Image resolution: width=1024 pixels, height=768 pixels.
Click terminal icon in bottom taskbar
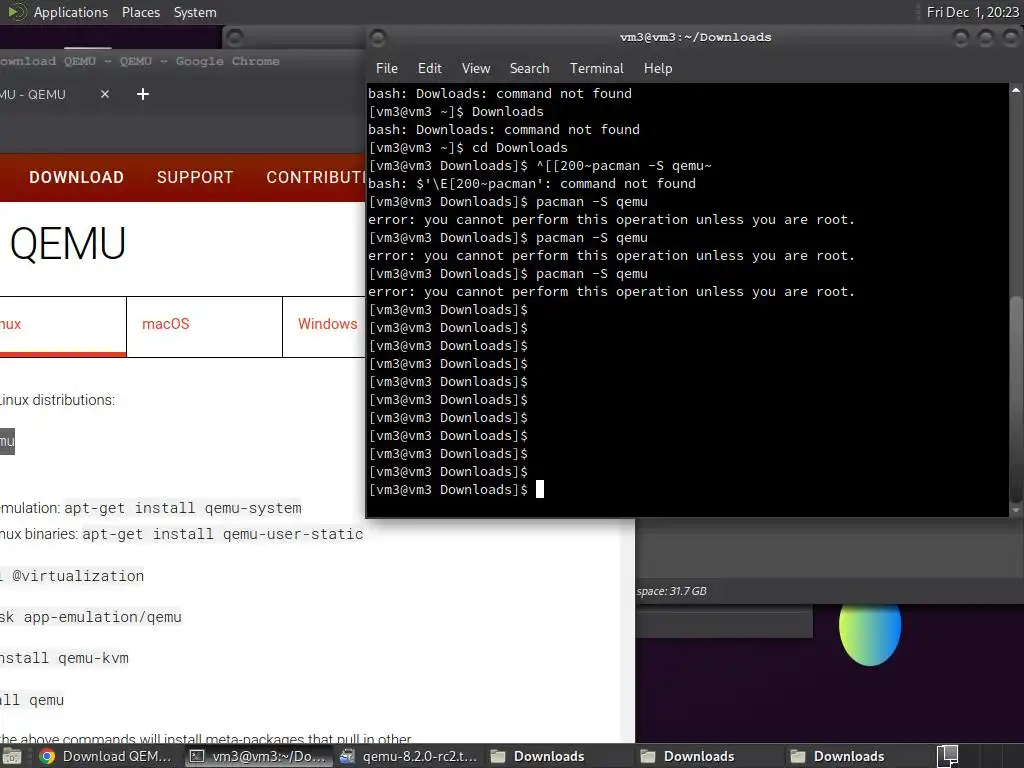tap(197, 756)
